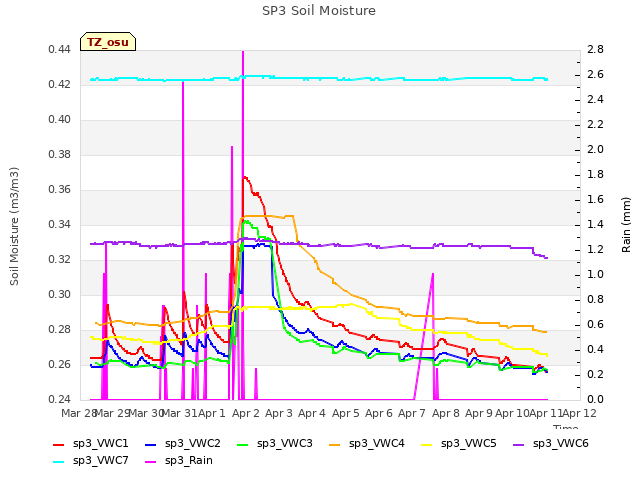Click the Apr 2 date tick label
This screenshot has width=640, height=480.
click(x=246, y=413)
